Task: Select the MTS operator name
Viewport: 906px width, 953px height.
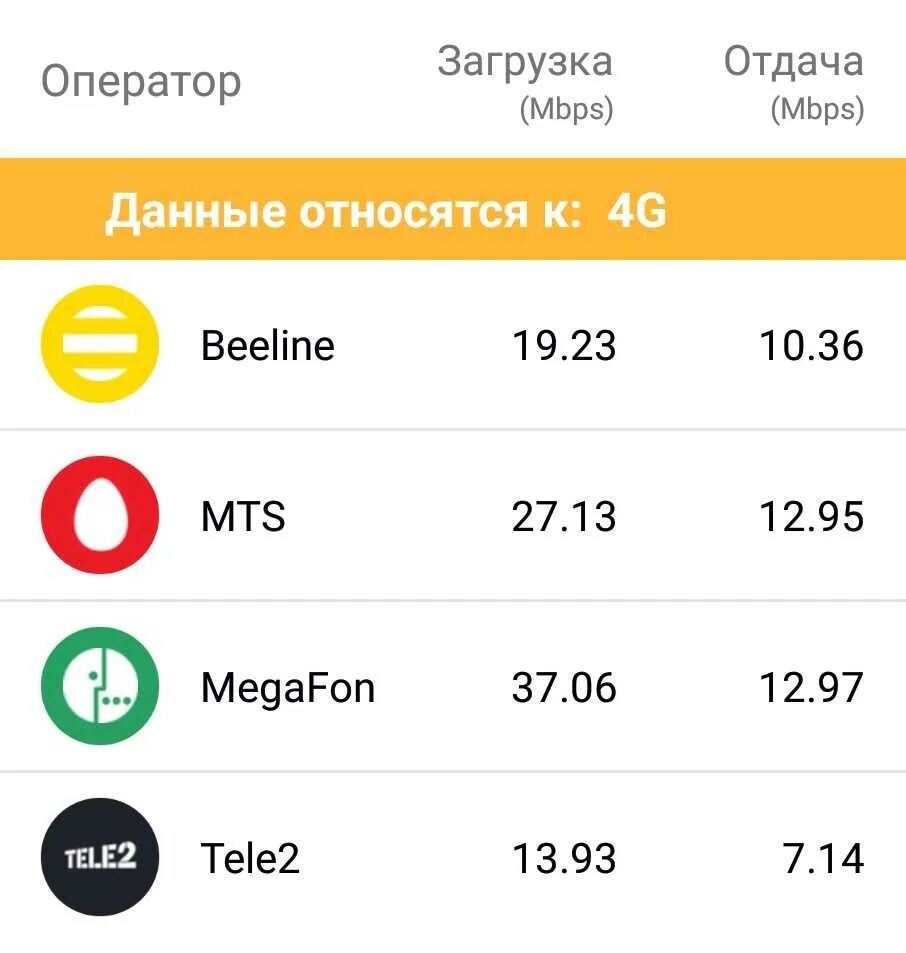Action: 243,517
